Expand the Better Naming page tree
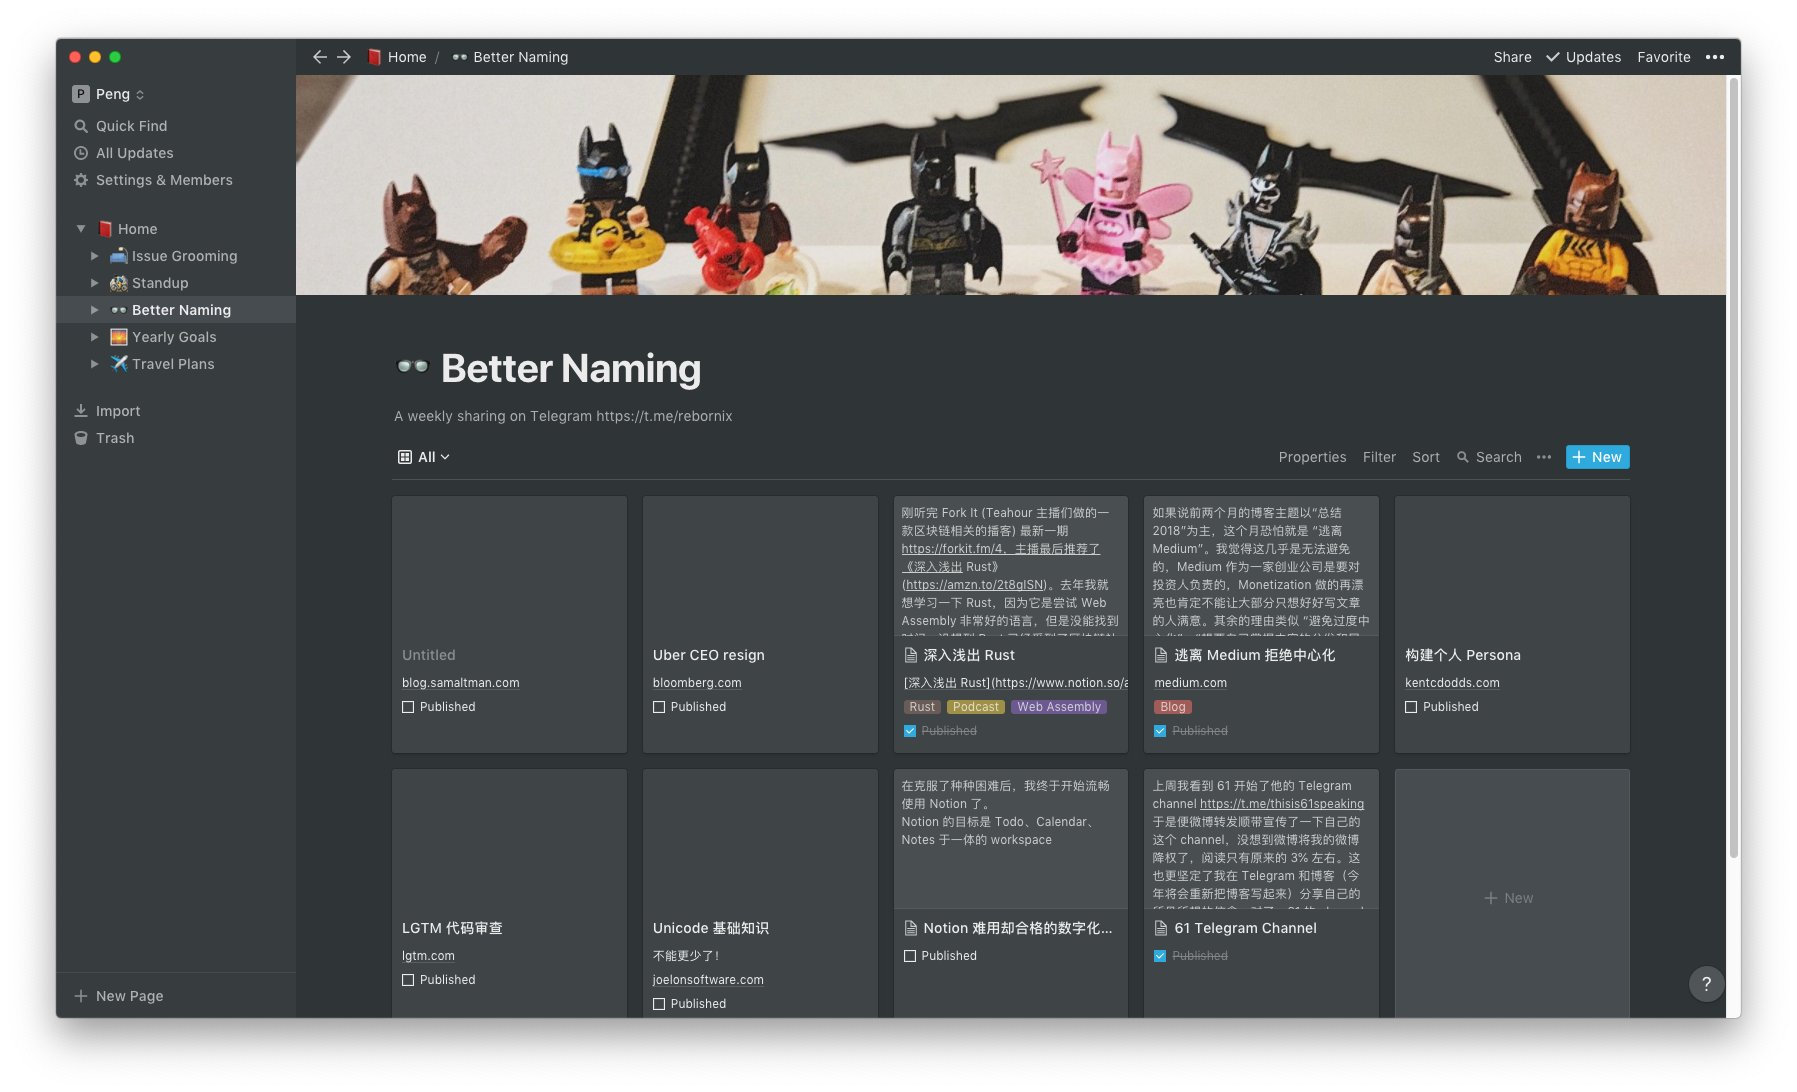The height and width of the screenshot is (1092, 1797). (94, 310)
